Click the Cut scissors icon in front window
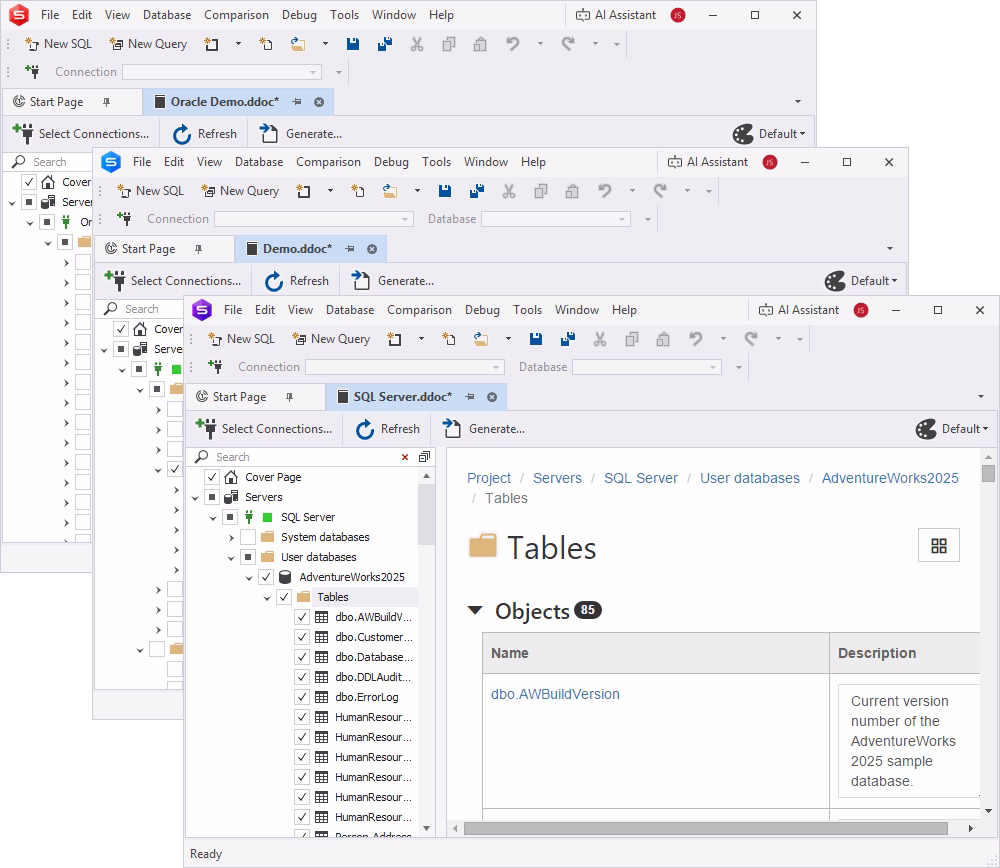1000x868 pixels. (x=599, y=339)
